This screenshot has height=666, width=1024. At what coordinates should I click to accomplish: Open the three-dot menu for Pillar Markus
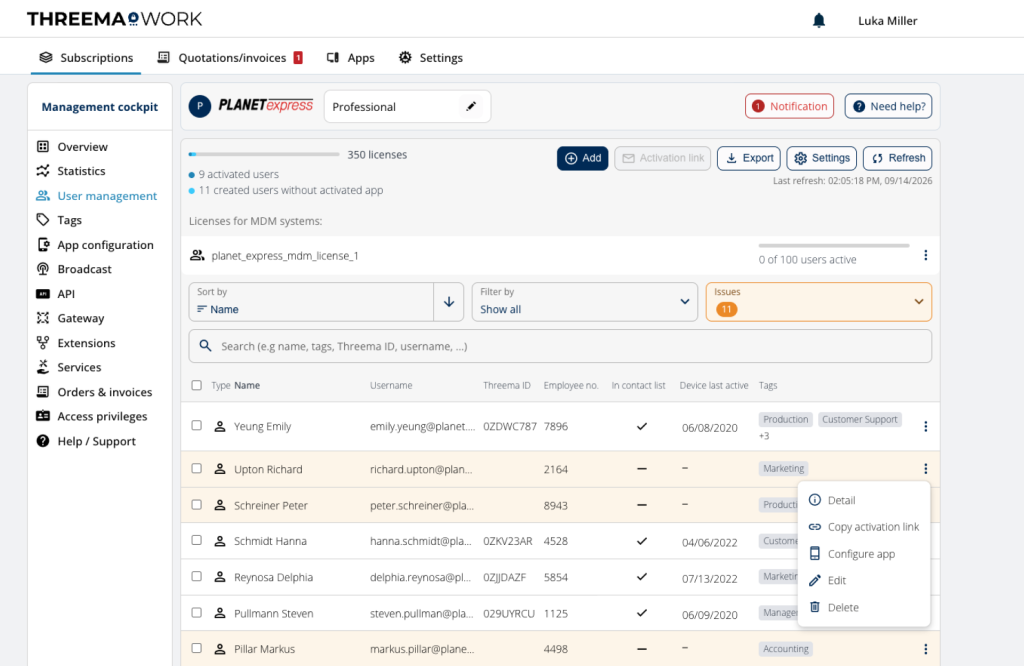pos(925,649)
